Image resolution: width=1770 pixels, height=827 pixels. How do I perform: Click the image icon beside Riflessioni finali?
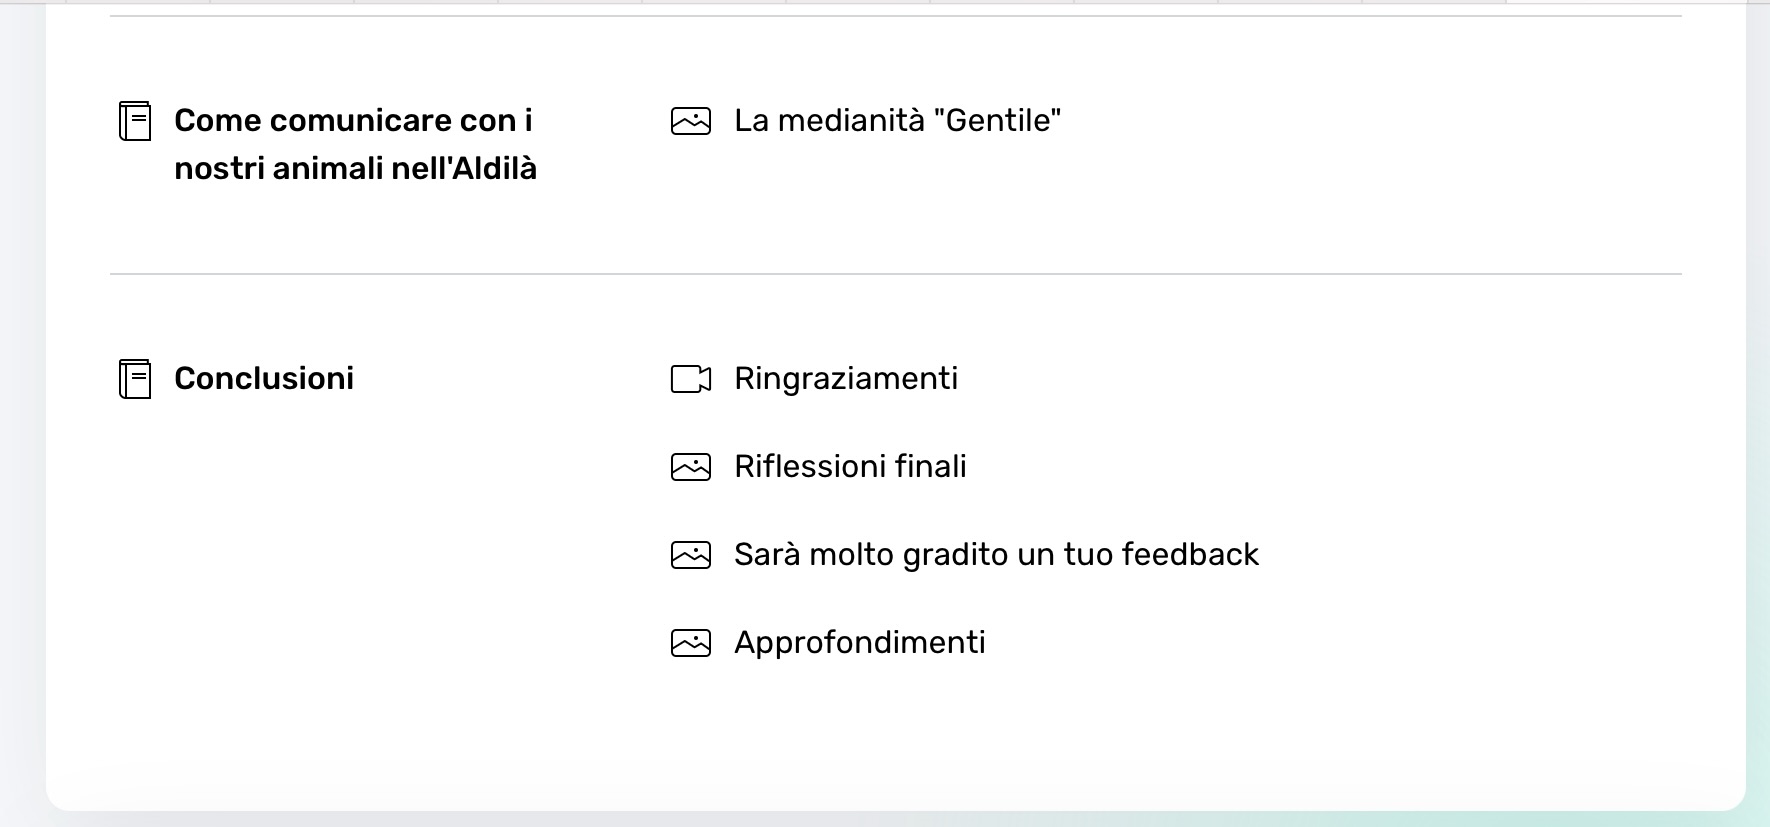(691, 467)
